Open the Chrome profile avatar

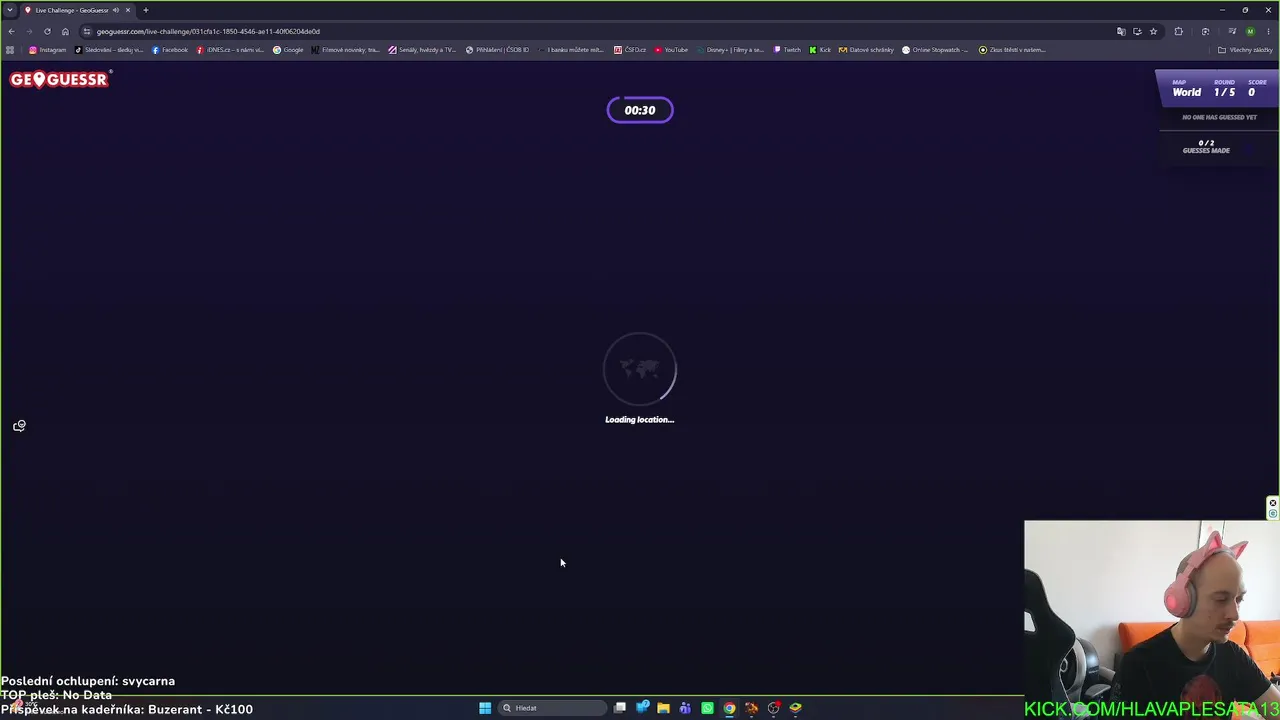[x=1250, y=31]
